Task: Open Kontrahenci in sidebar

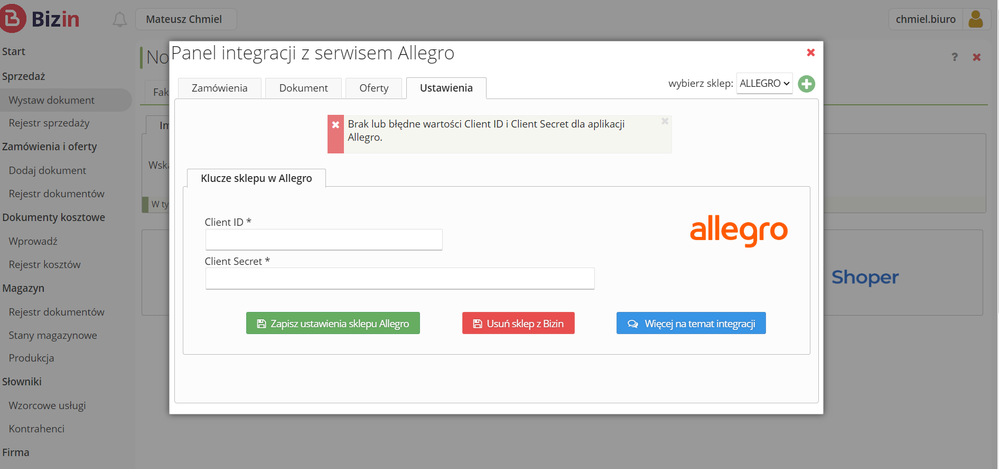Action: tap(36, 429)
